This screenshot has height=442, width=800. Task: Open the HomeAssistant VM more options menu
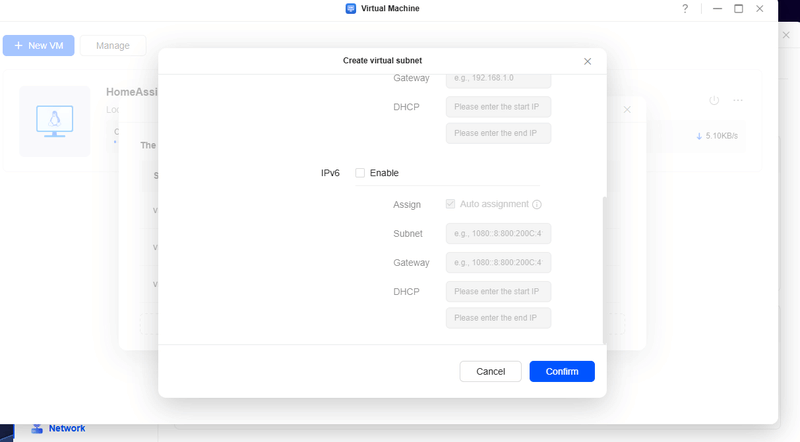[x=738, y=100]
